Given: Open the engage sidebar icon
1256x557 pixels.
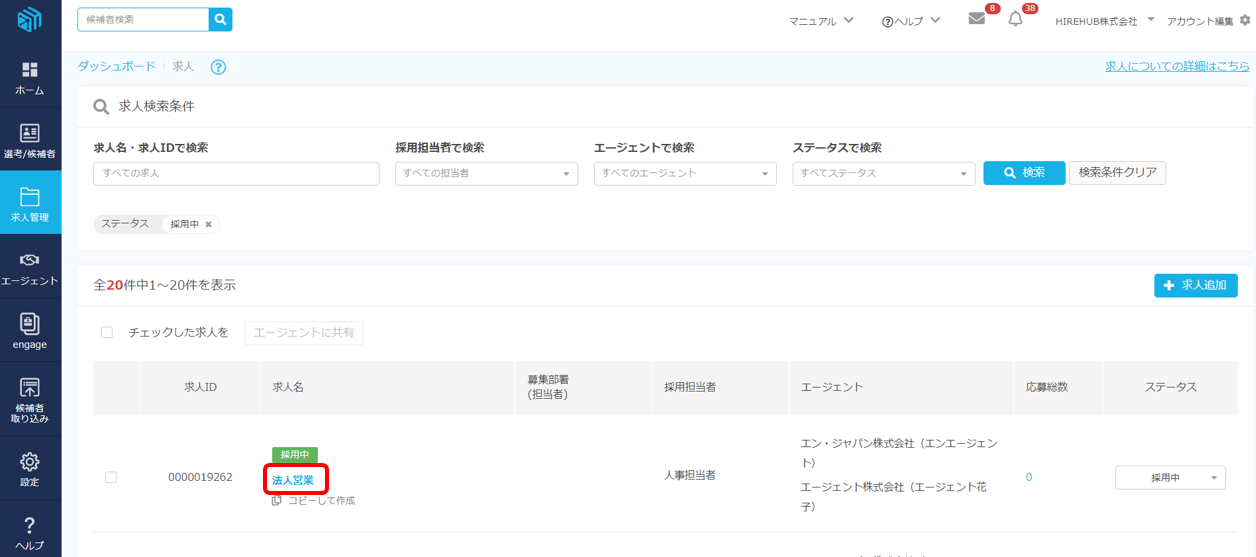Looking at the screenshot, I should tap(30, 331).
